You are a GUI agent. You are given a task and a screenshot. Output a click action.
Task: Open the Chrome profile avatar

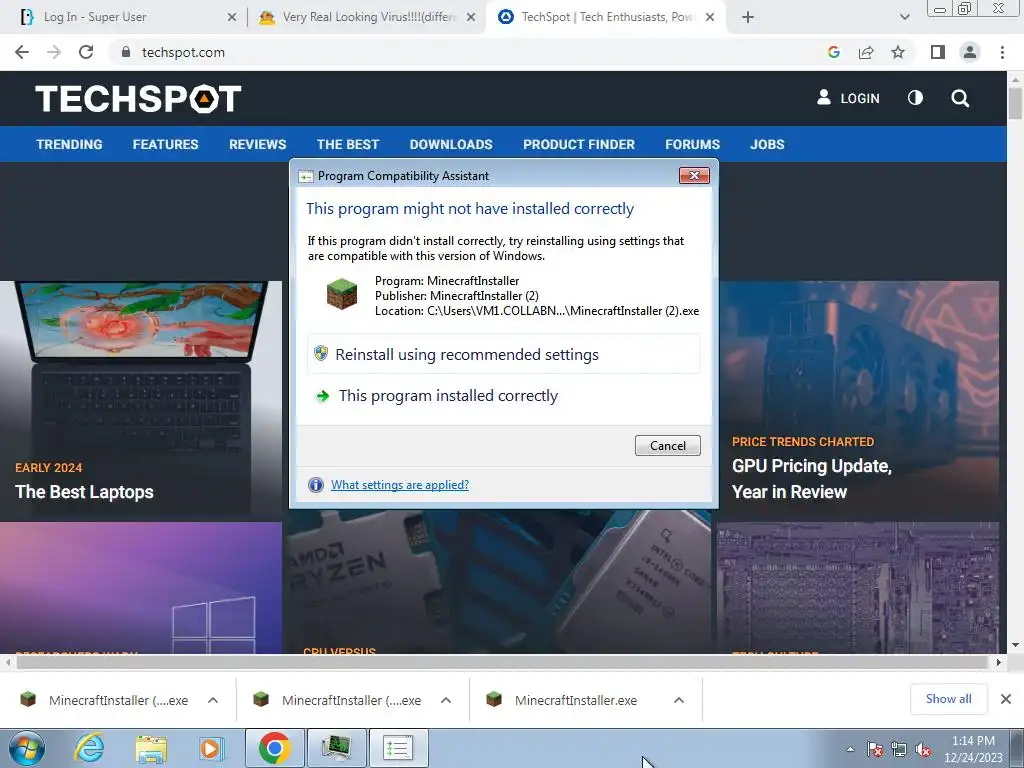pyautogui.click(x=970, y=52)
